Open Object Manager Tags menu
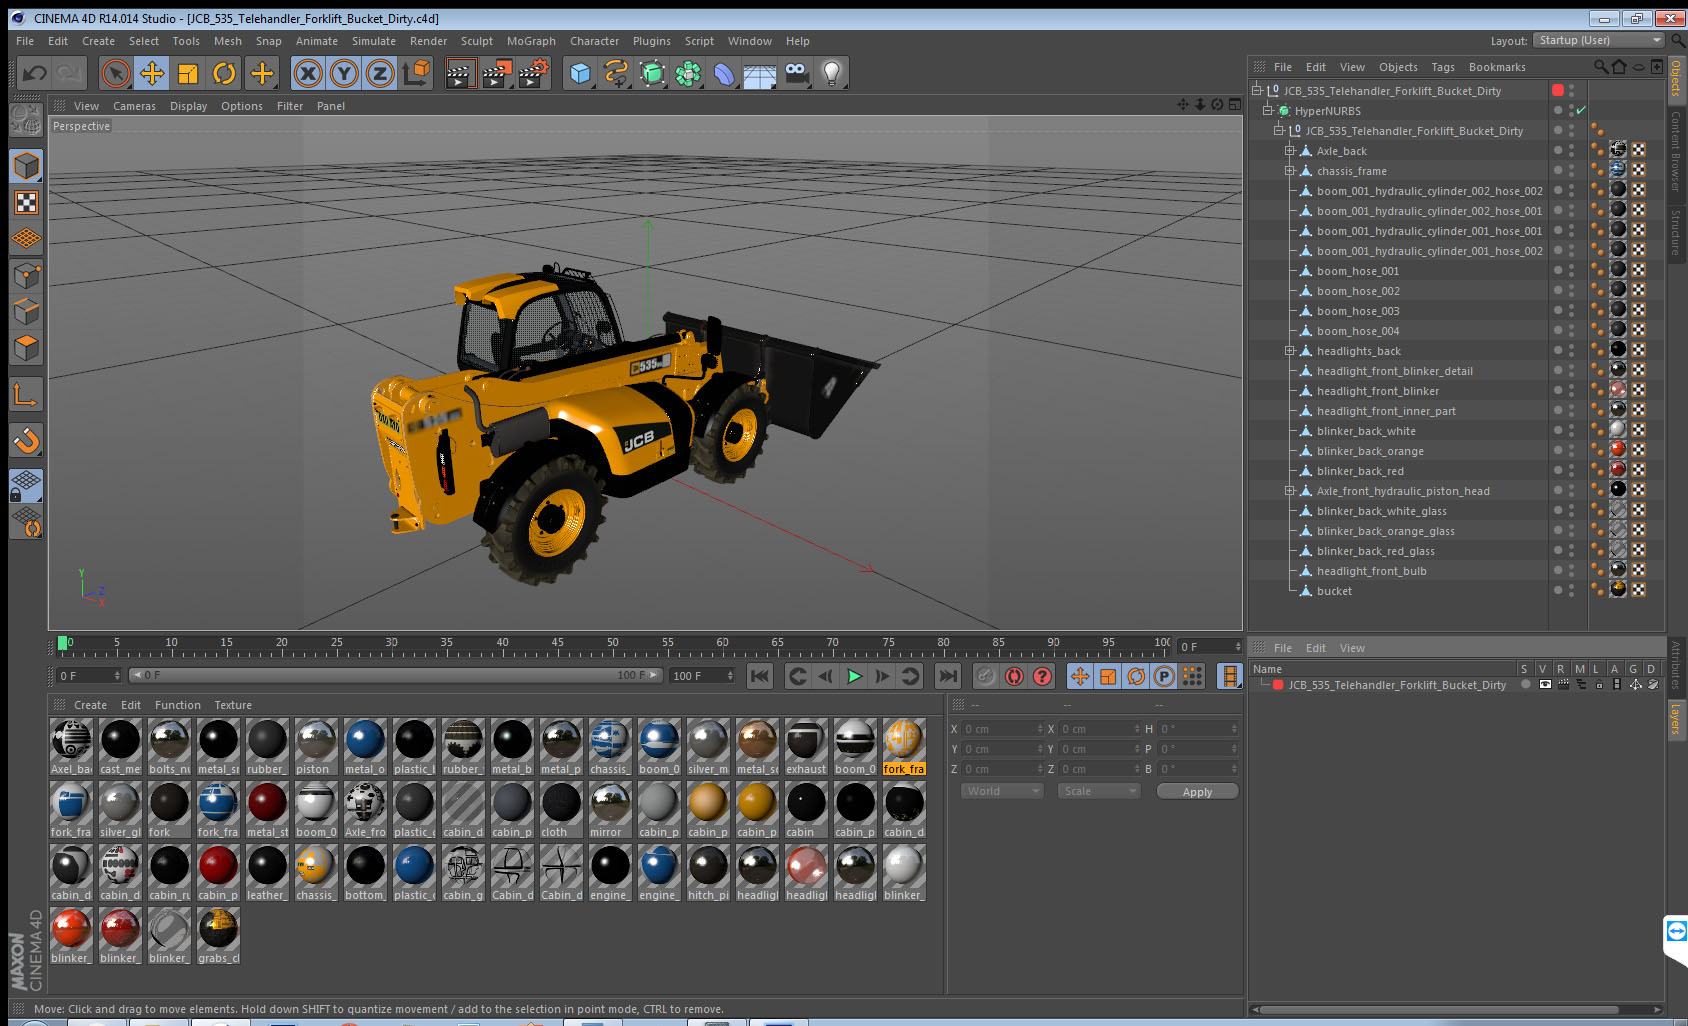 pos(1443,67)
